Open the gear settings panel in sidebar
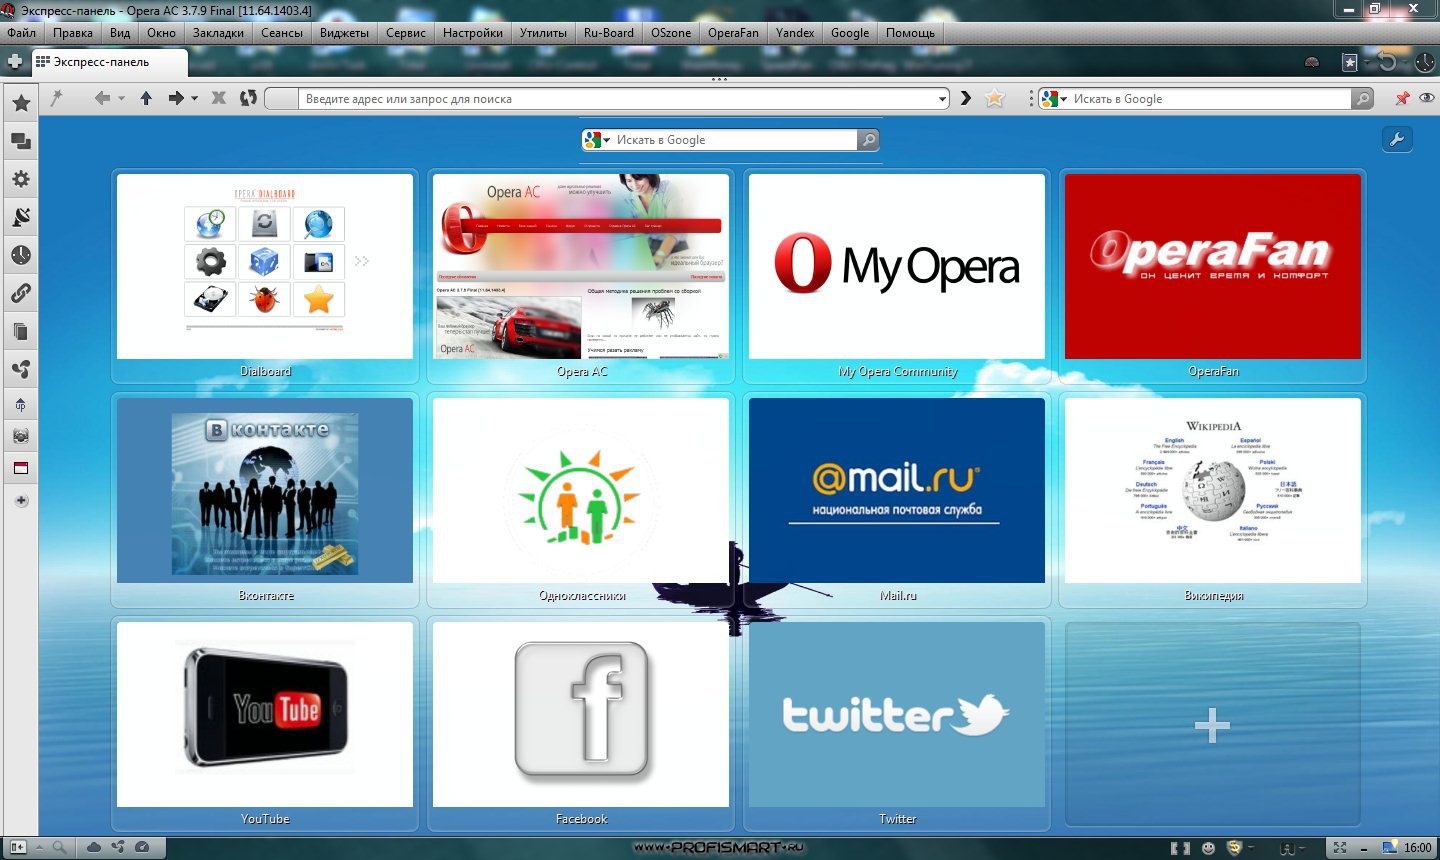The height and width of the screenshot is (860, 1440). (x=21, y=179)
